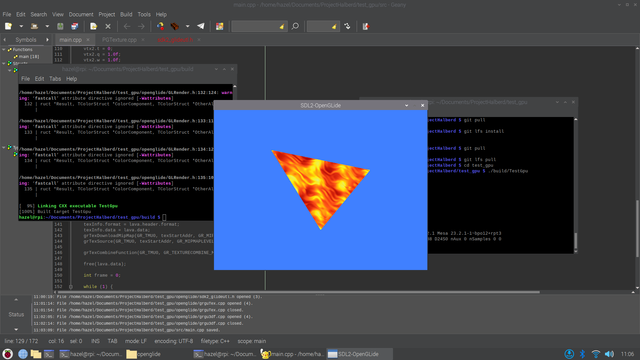Click the editor horizontal scrollbar
Viewport: 640px width, 360px height.
[298, 292]
